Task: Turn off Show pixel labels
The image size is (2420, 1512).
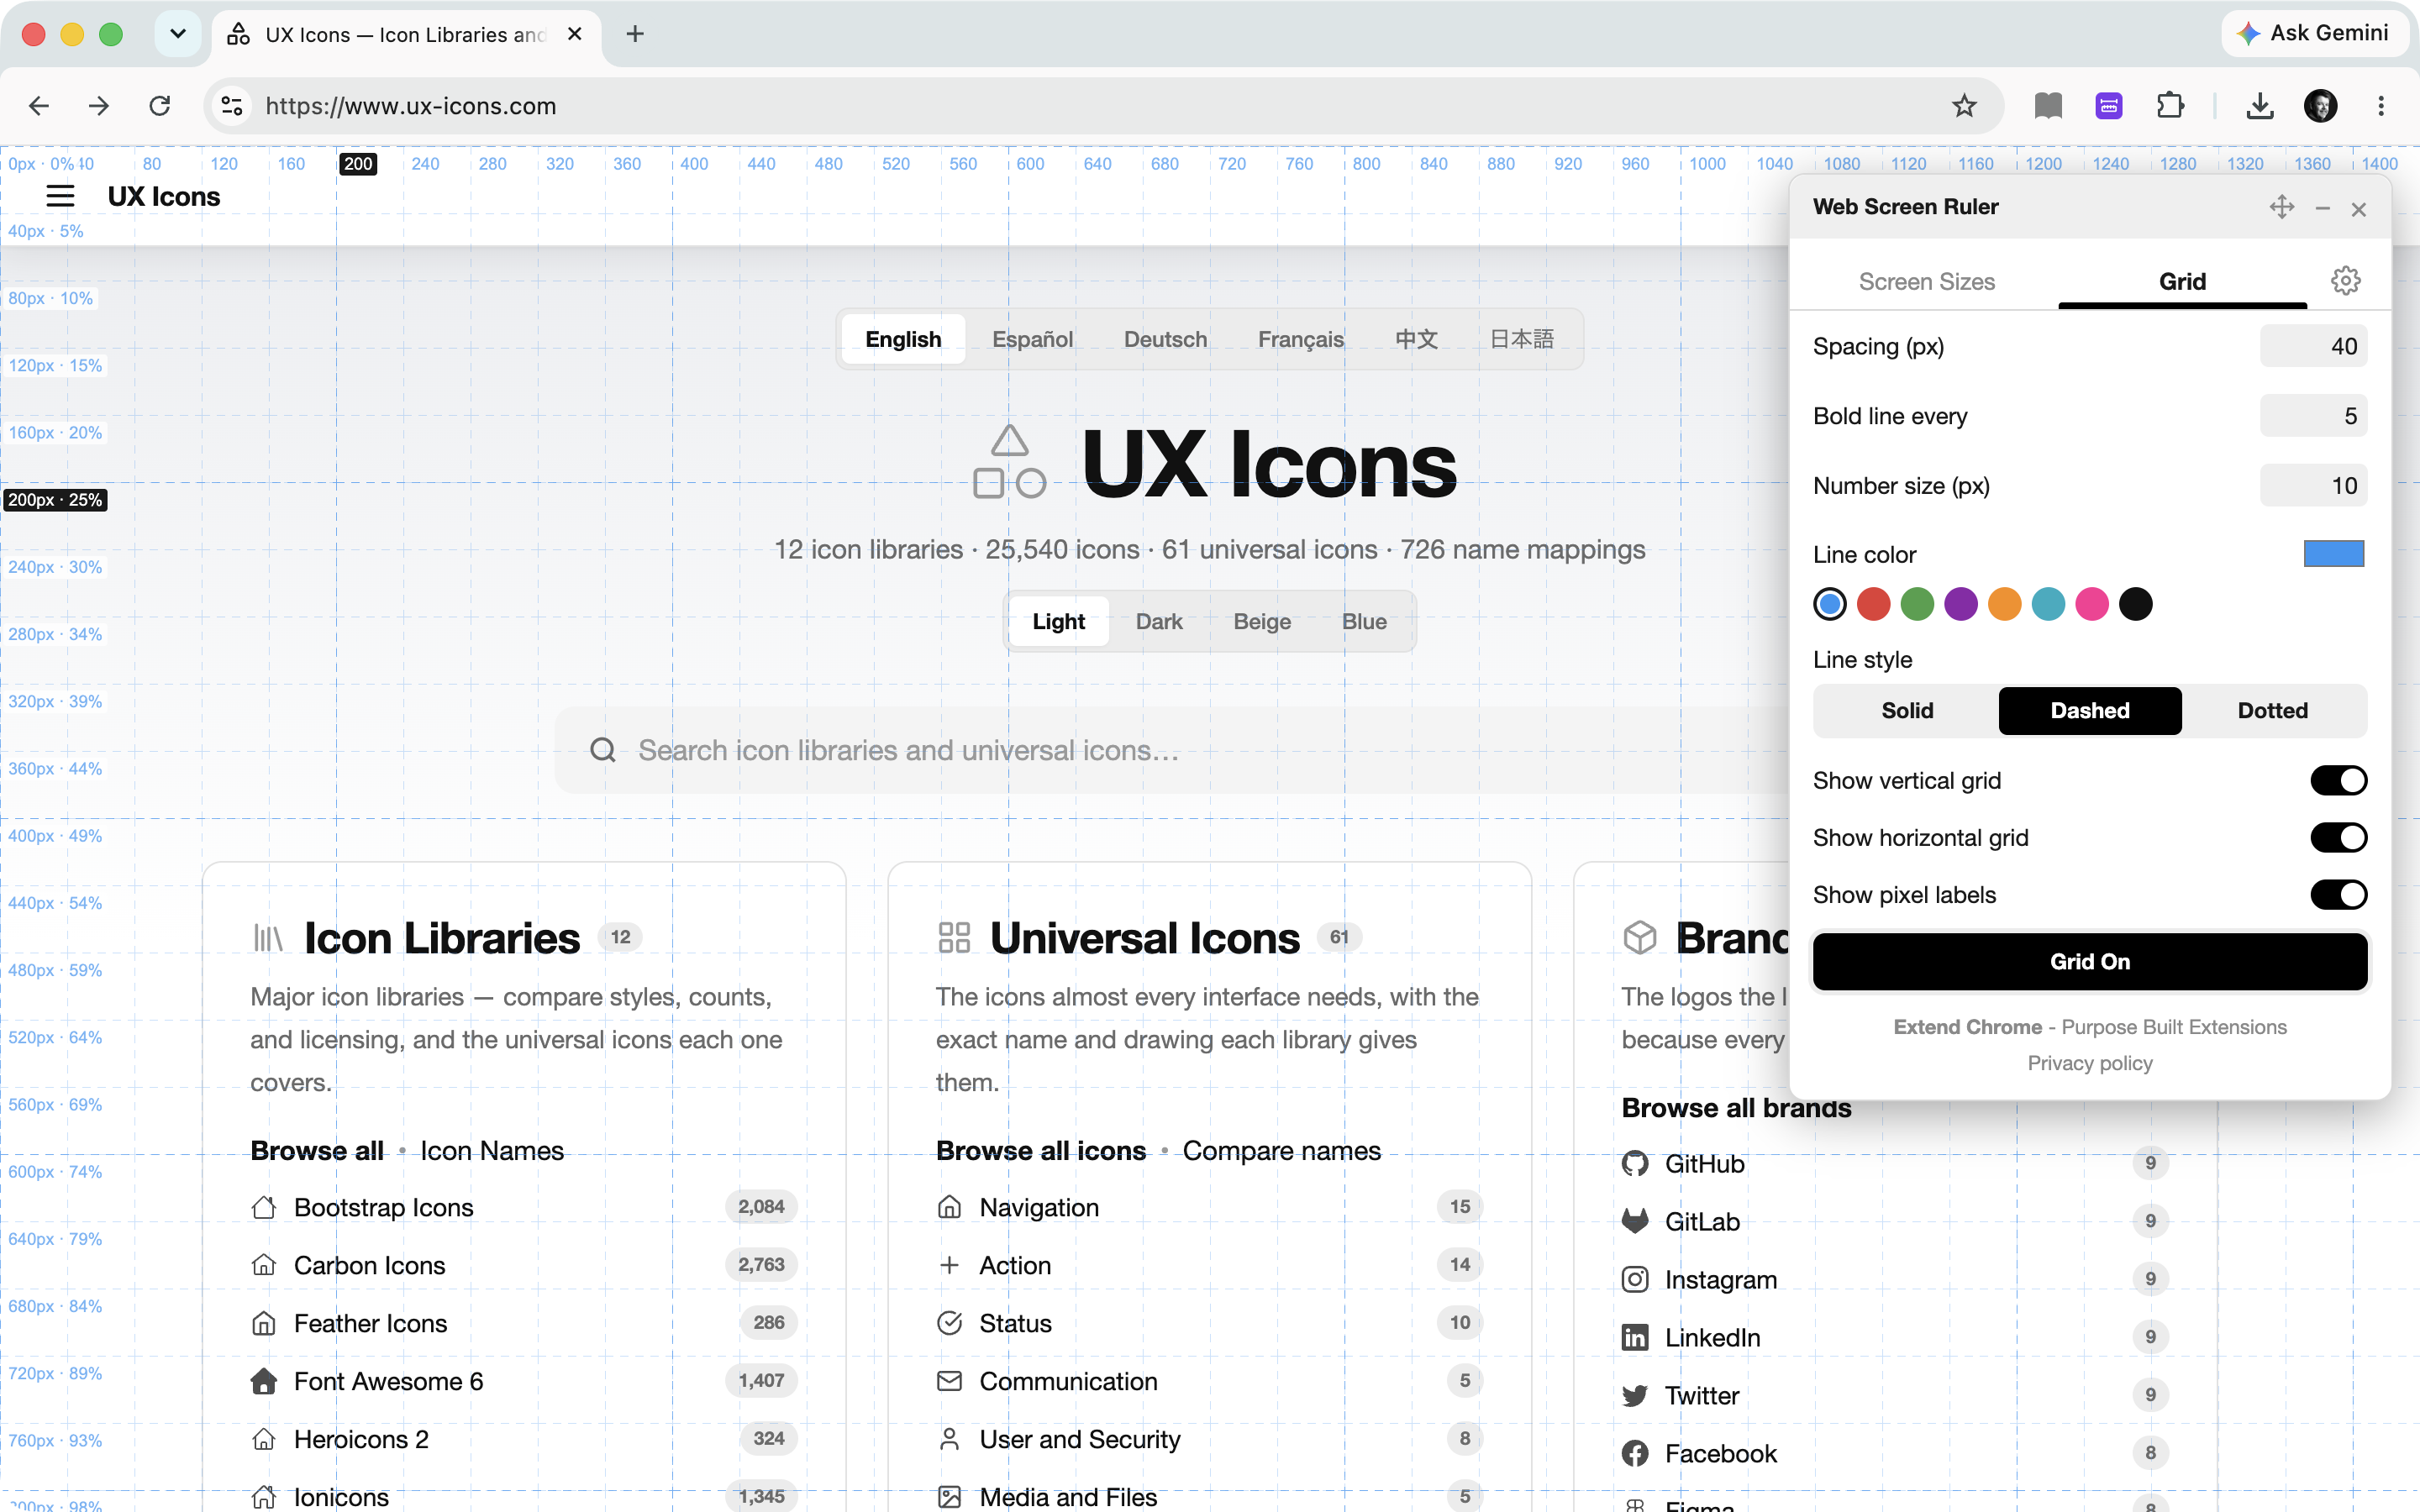Action: pos(2338,894)
